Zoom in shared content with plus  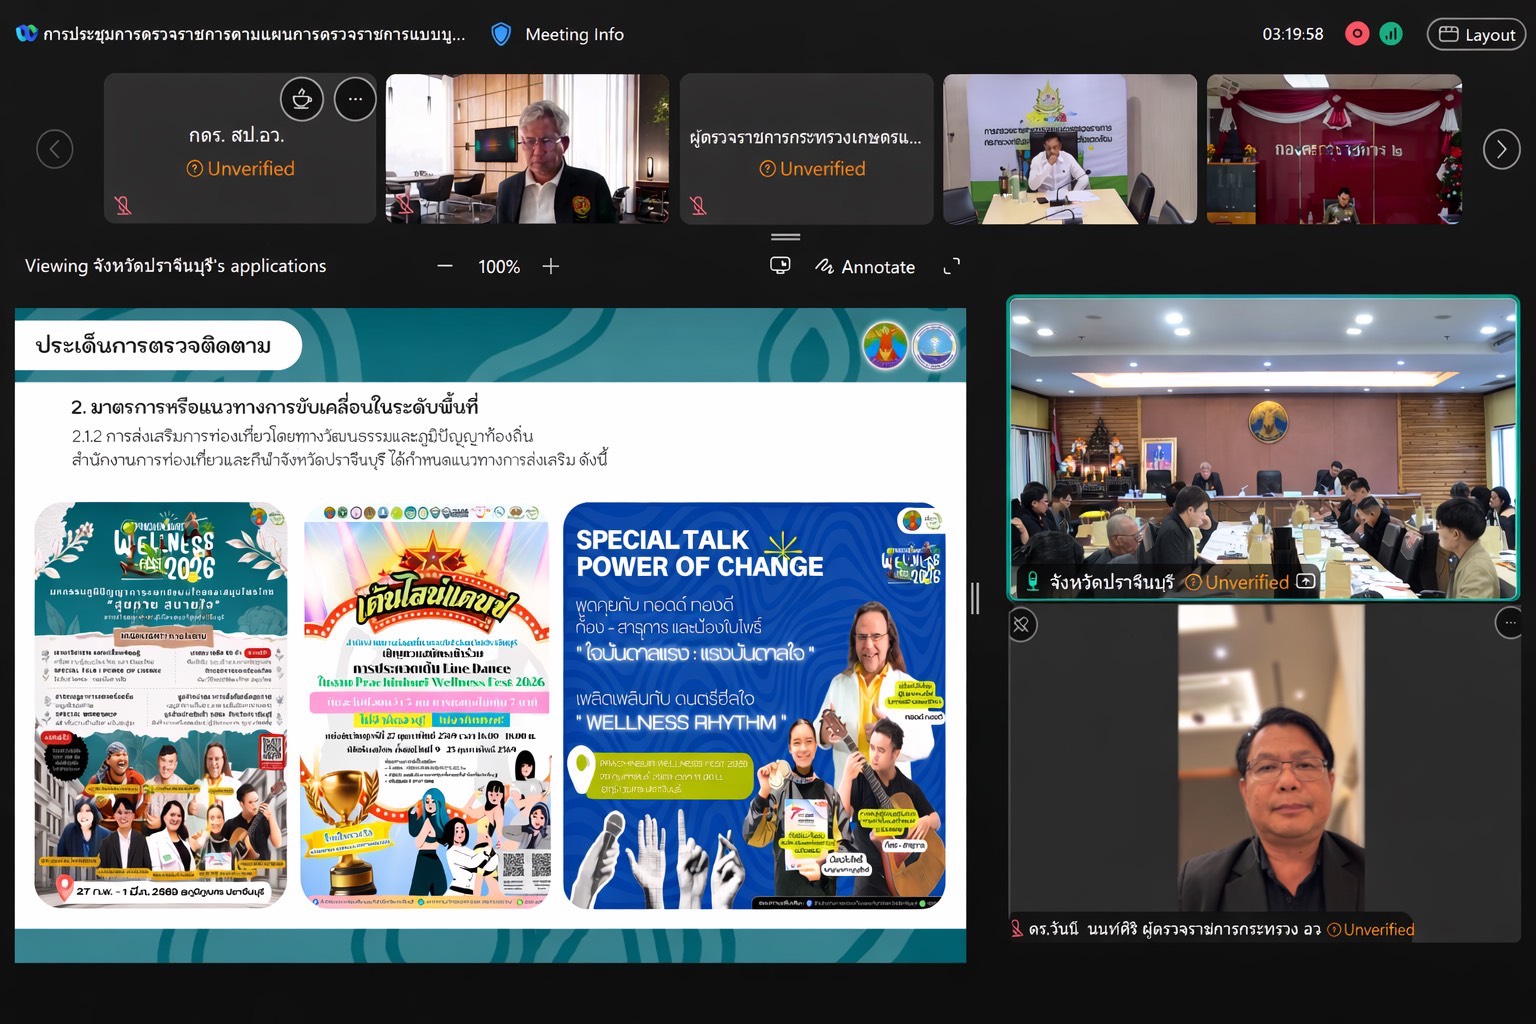(550, 266)
